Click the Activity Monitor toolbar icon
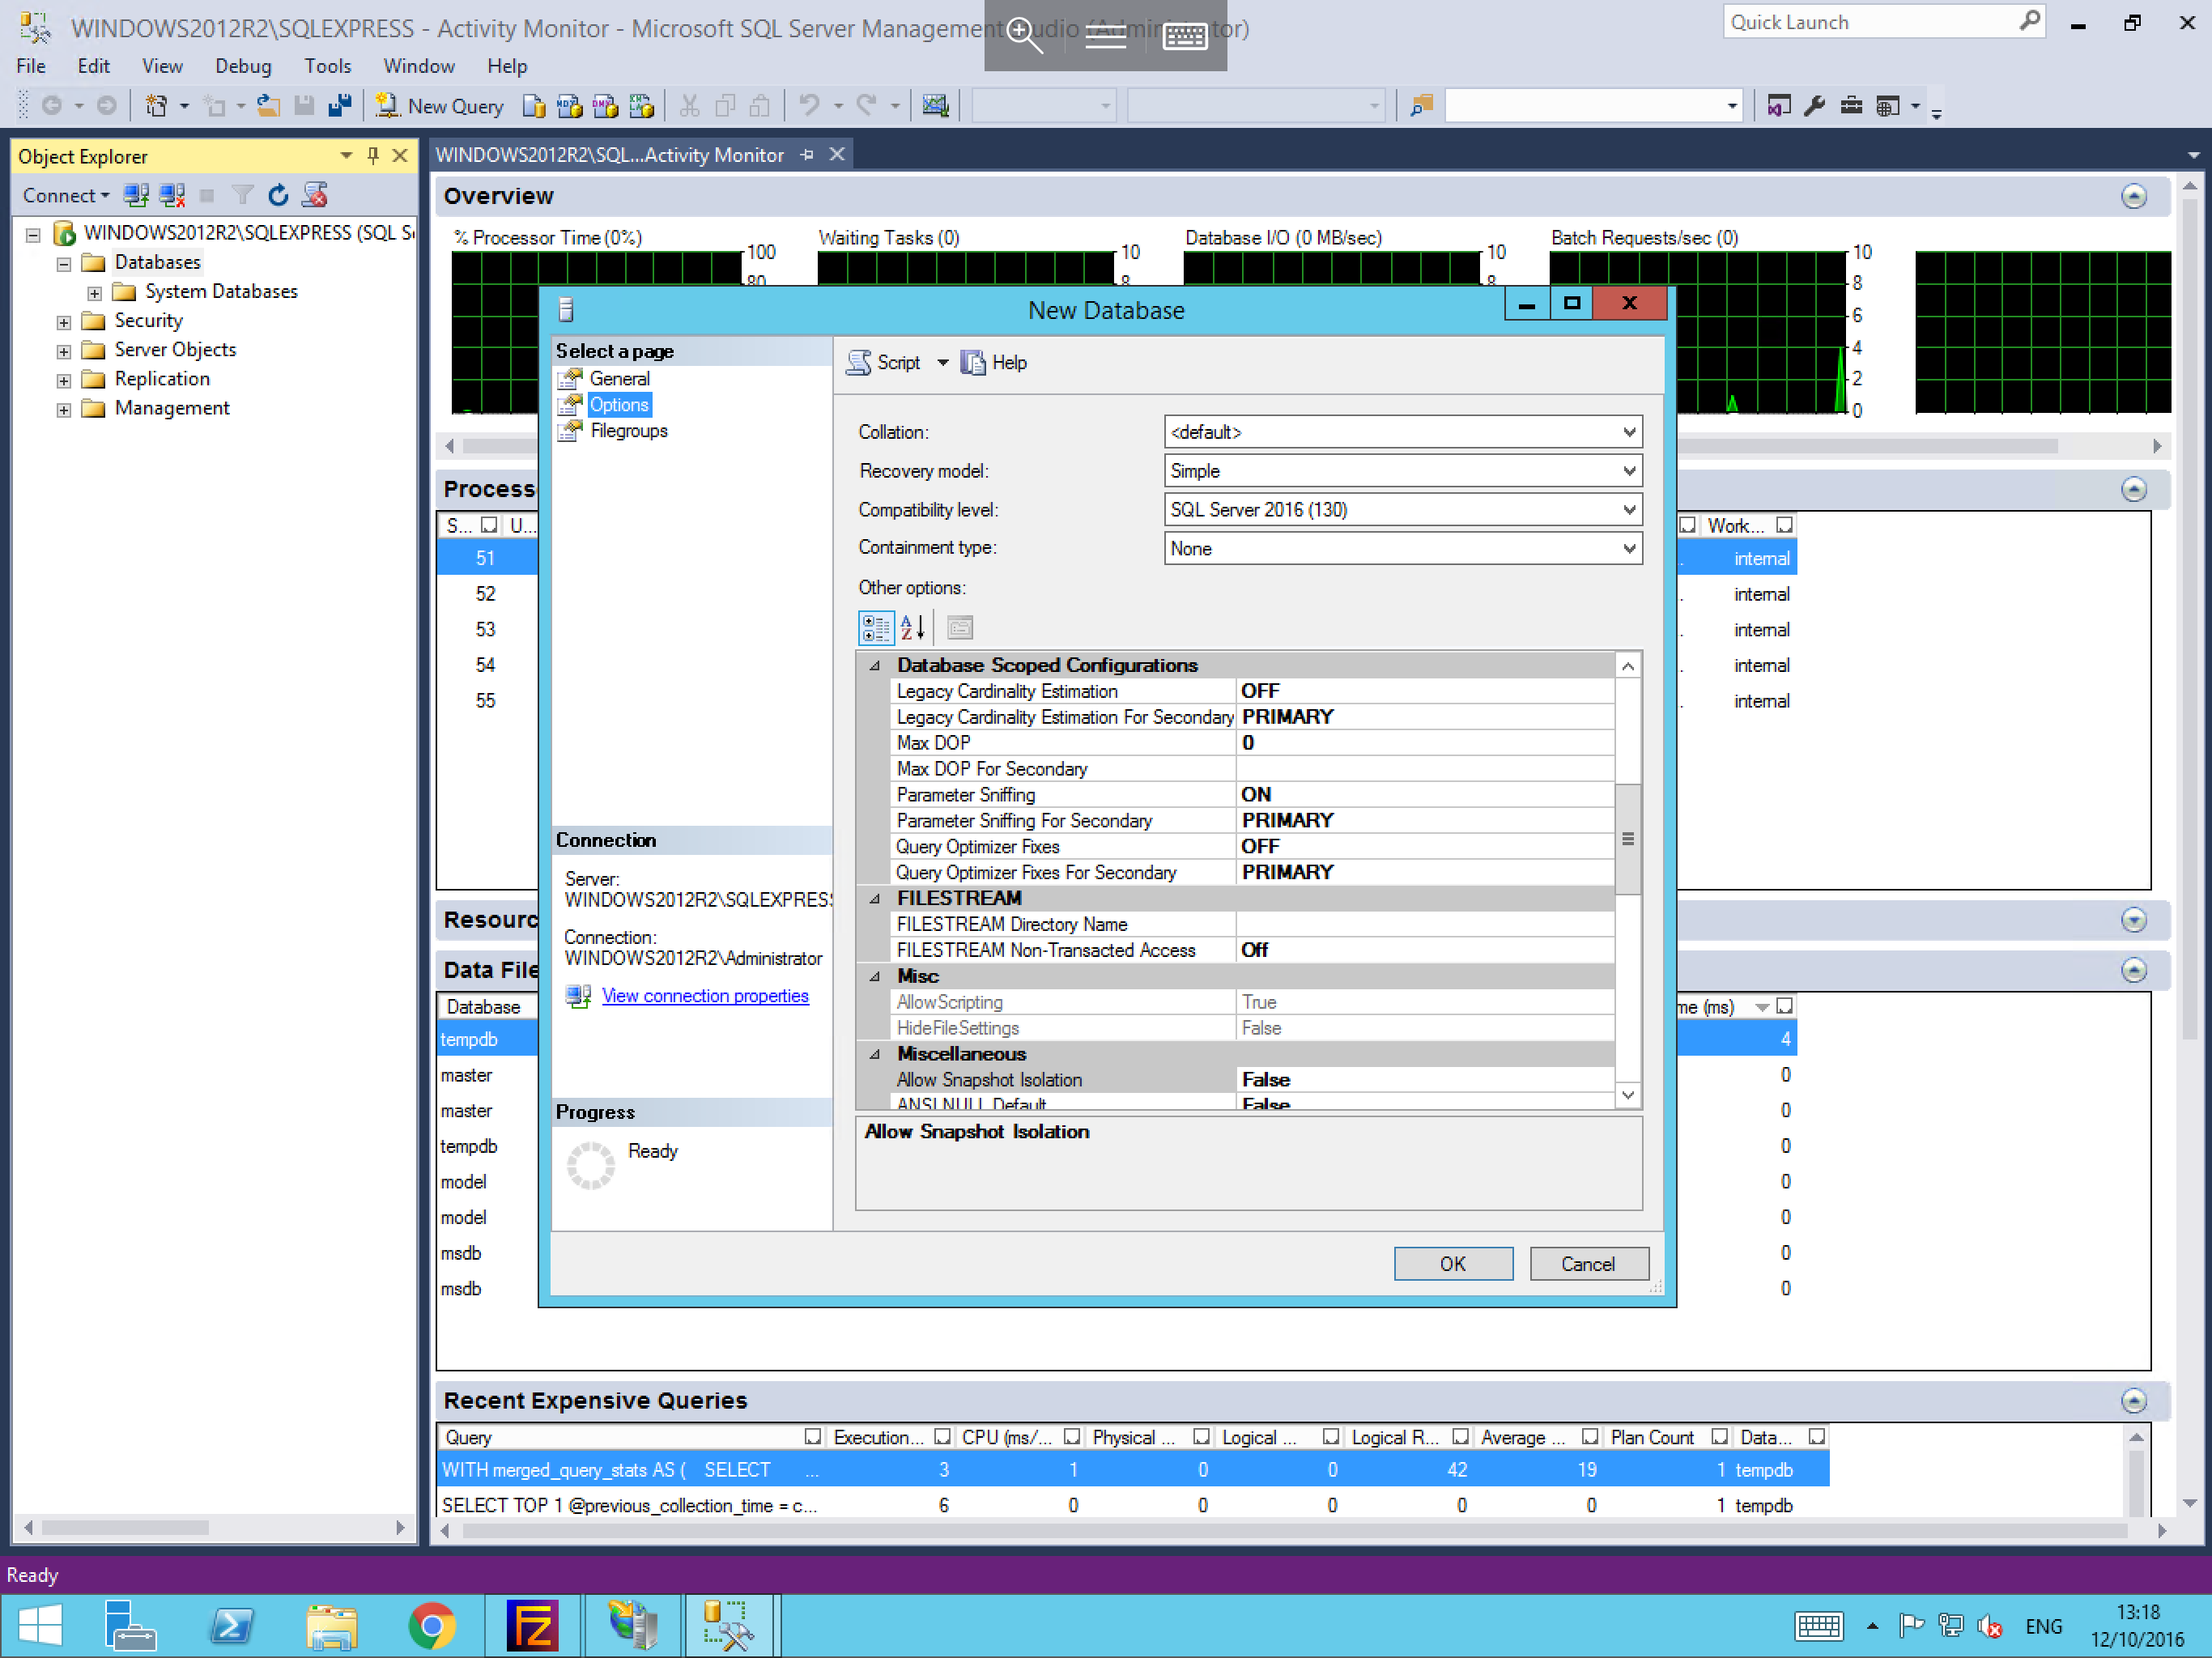 pyautogui.click(x=935, y=106)
